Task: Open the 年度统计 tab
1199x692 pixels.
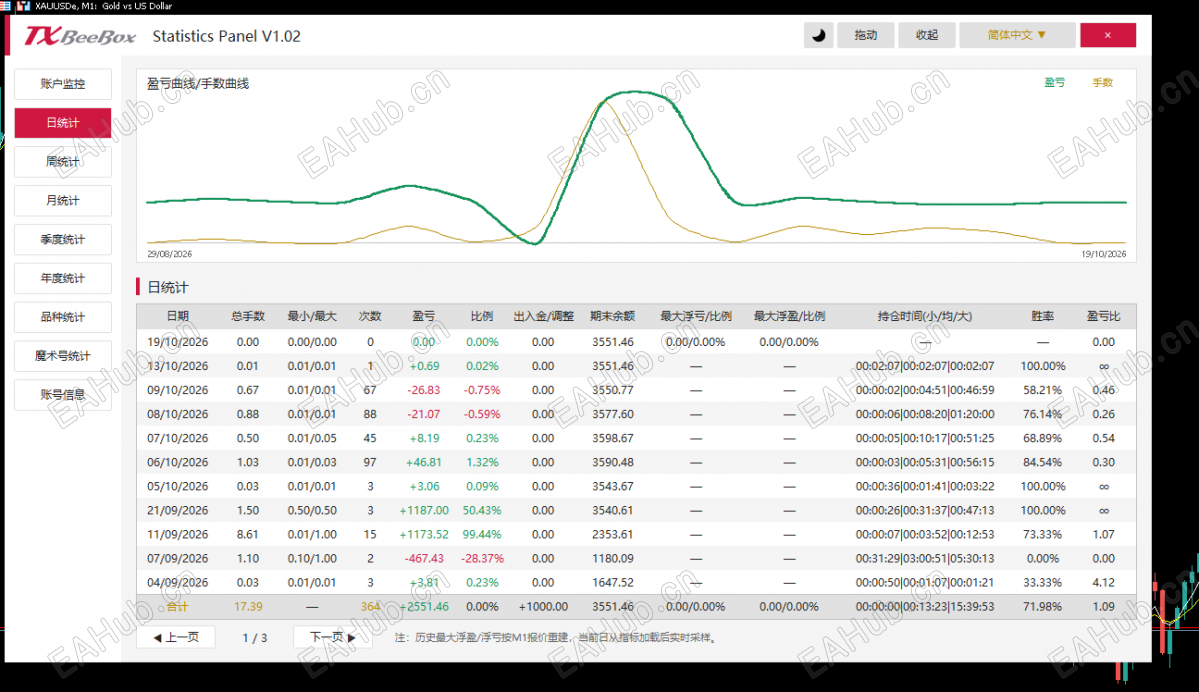Action: [63, 278]
